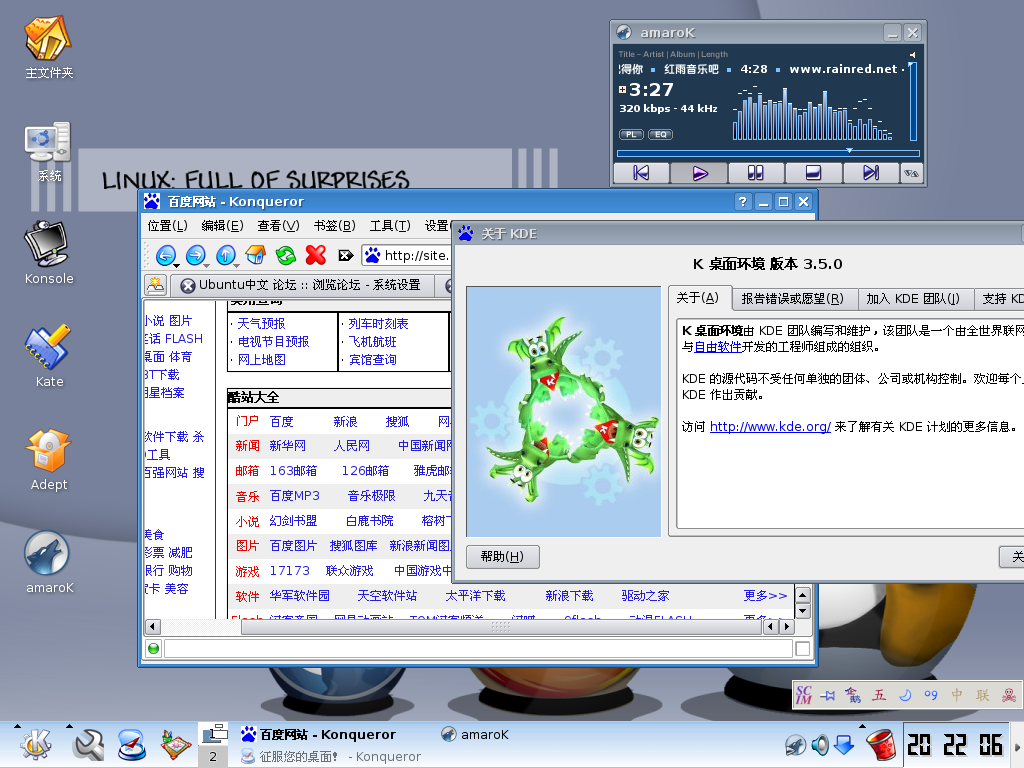Switch to virtual desktop 2 in pager
The height and width of the screenshot is (768, 1024).
click(213, 756)
